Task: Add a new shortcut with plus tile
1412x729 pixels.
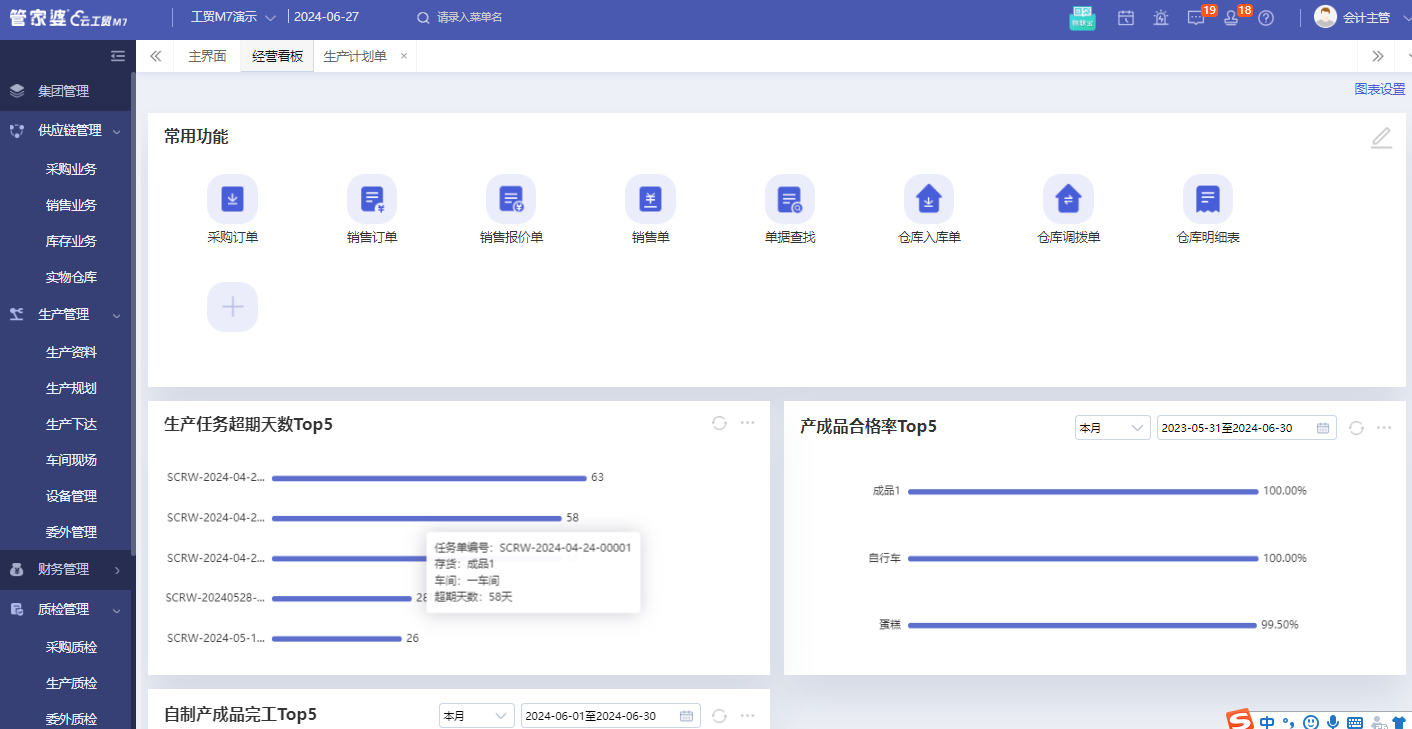Action: (232, 307)
